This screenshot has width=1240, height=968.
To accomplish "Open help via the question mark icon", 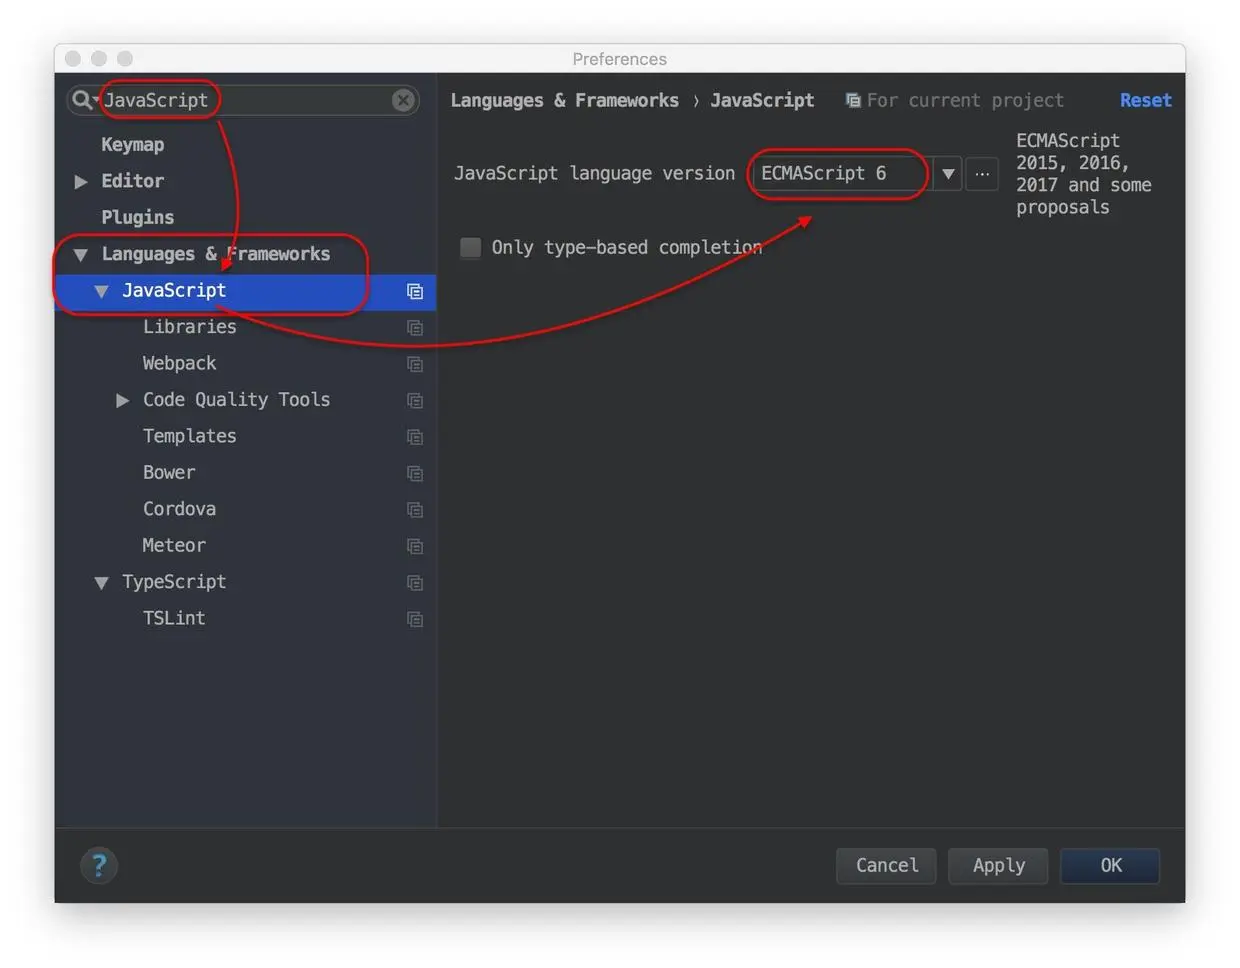I will click(99, 865).
